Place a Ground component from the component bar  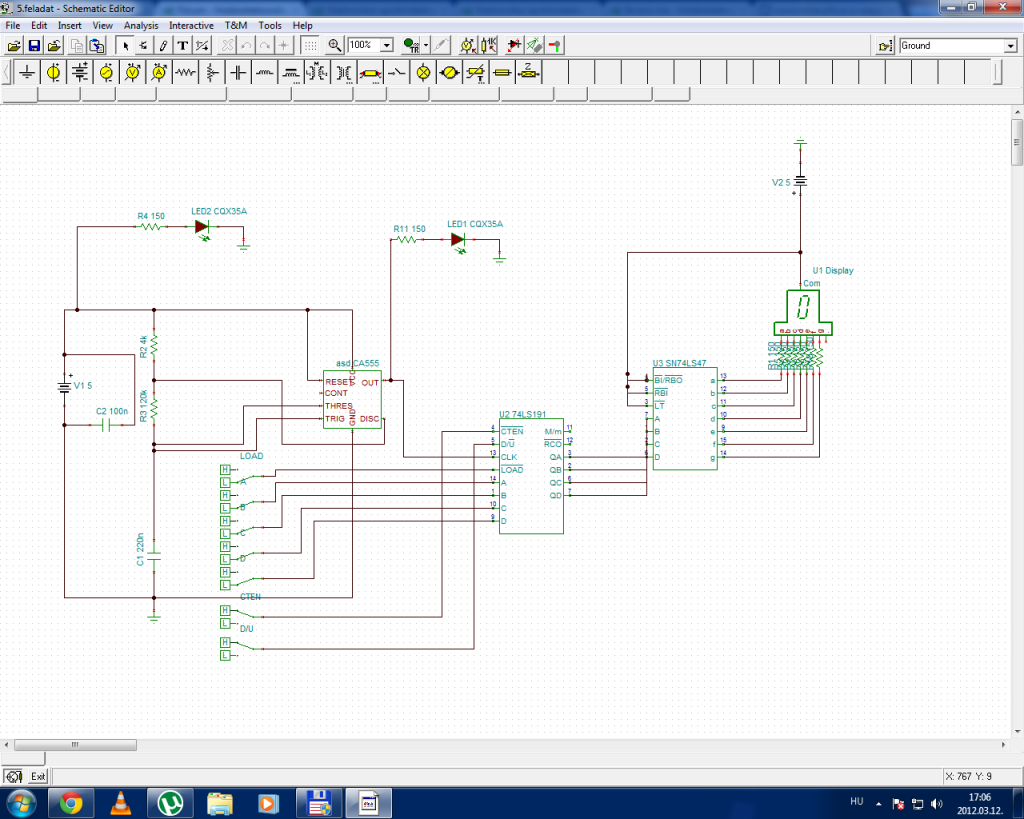click(x=27, y=72)
